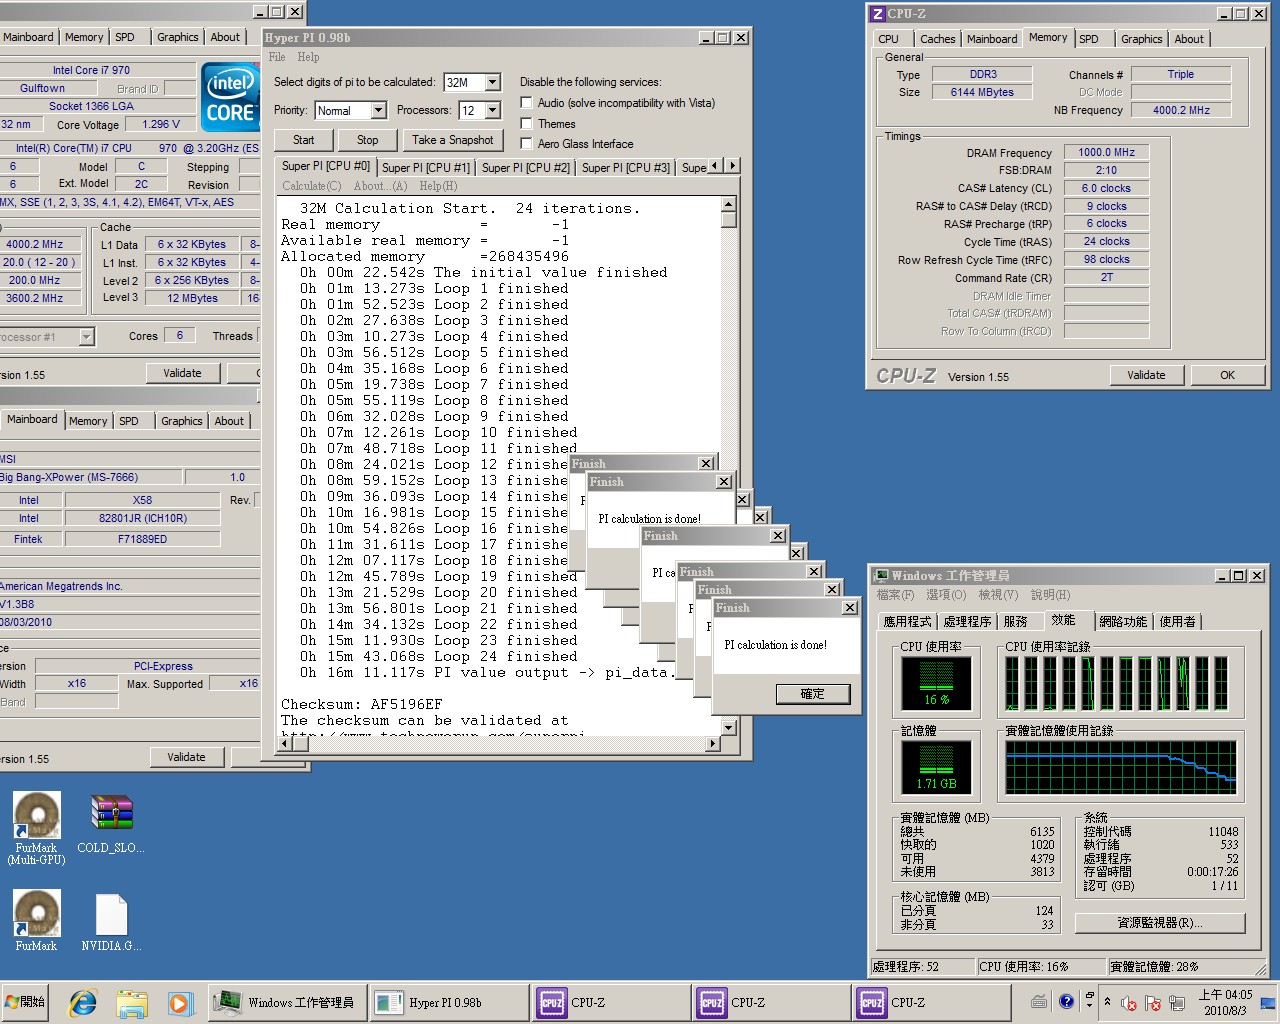Switch to the SPD tab in CPU-Z memory window
Screen dimensions: 1280x1024
1089,39
